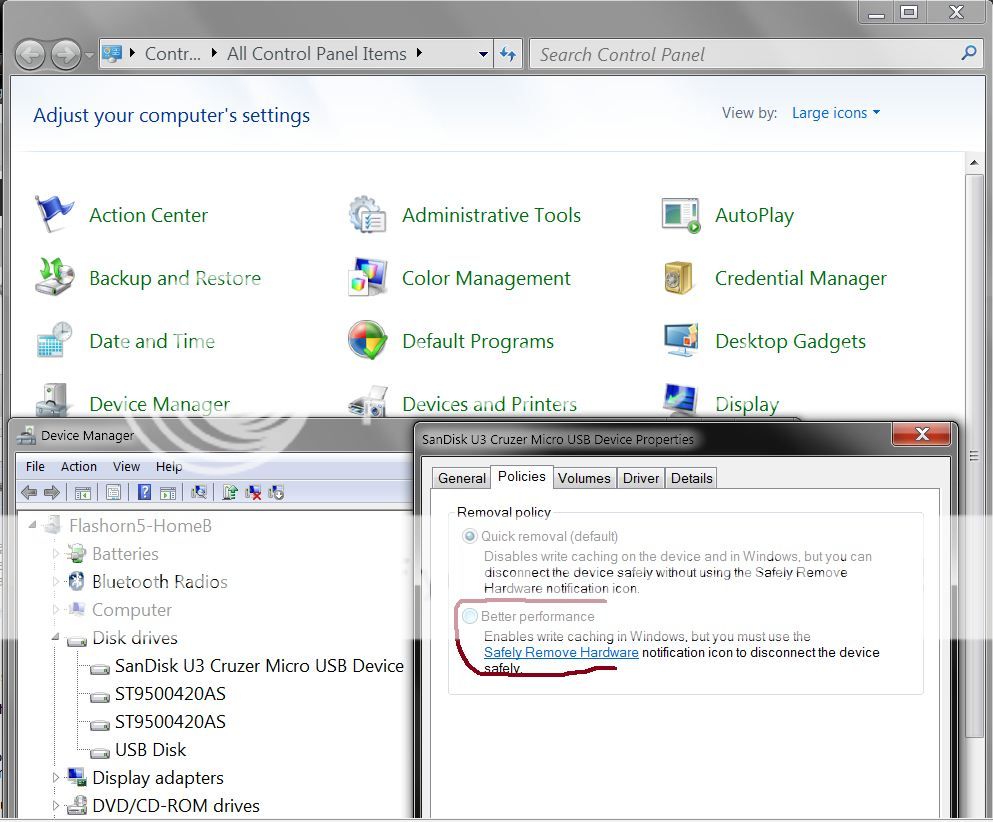Click Scan for hardware changes icon
Screen dimensions: 993x822
(x=199, y=492)
